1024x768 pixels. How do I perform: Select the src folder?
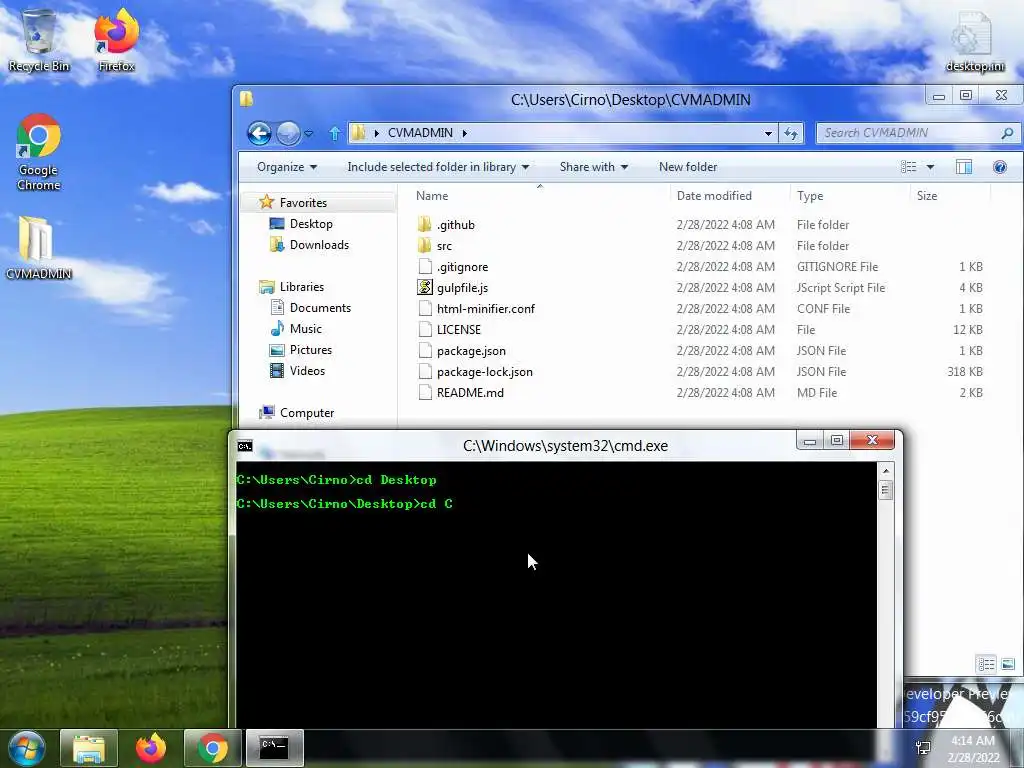(x=444, y=246)
